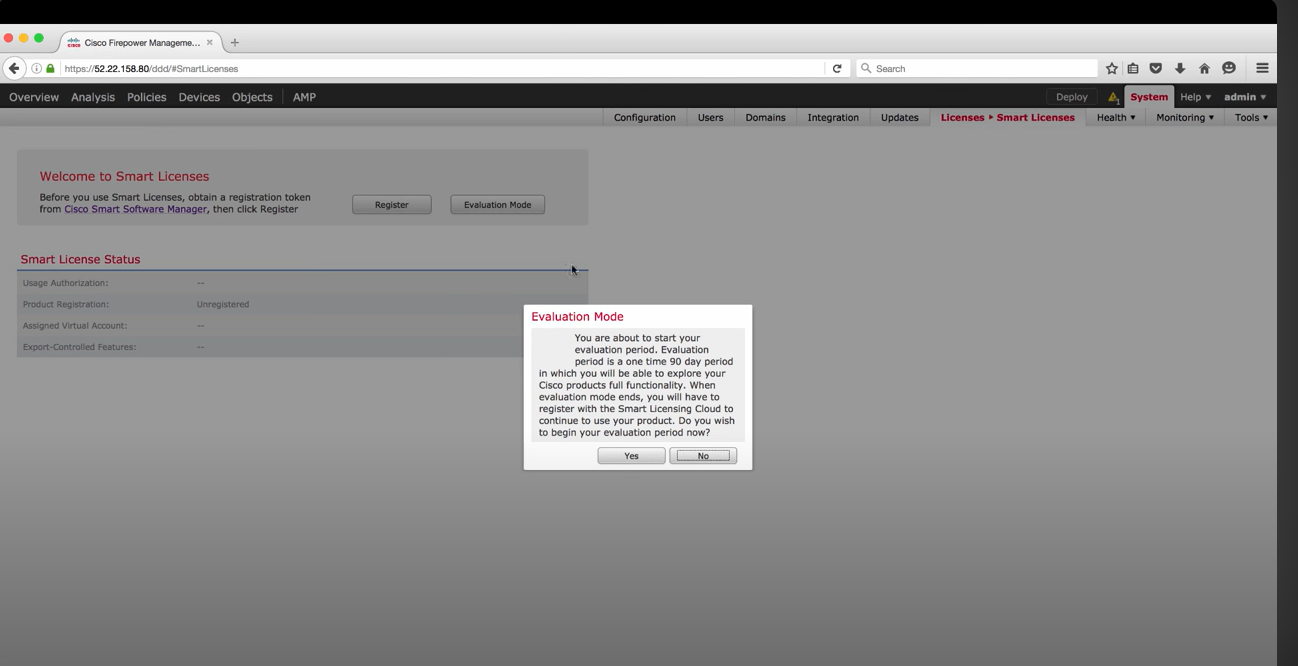Open the Policies menu
This screenshot has width=1298, height=666.
click(x=147, y=97)
